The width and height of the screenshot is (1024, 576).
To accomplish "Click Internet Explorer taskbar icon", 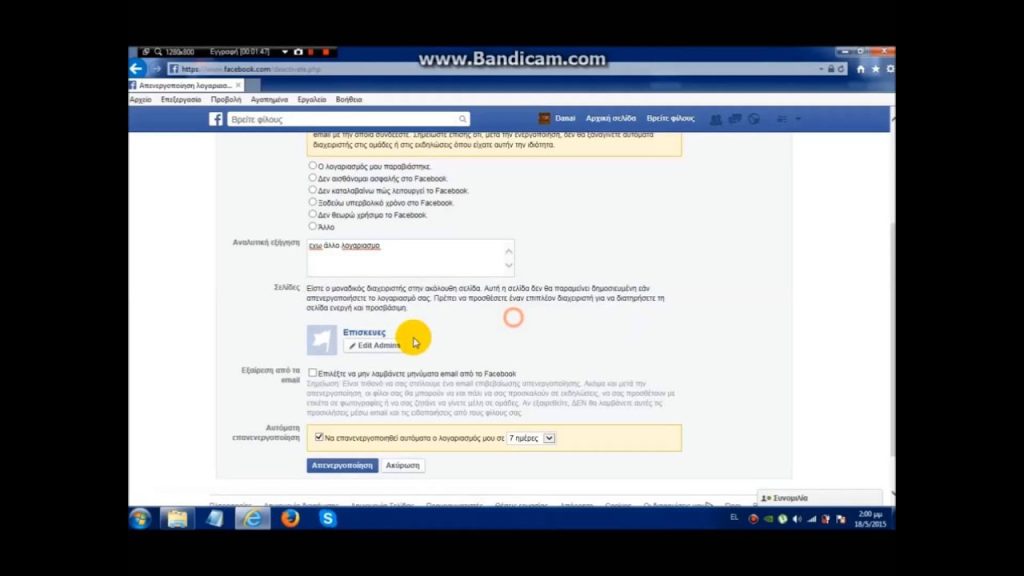I will tap(253, 519).
